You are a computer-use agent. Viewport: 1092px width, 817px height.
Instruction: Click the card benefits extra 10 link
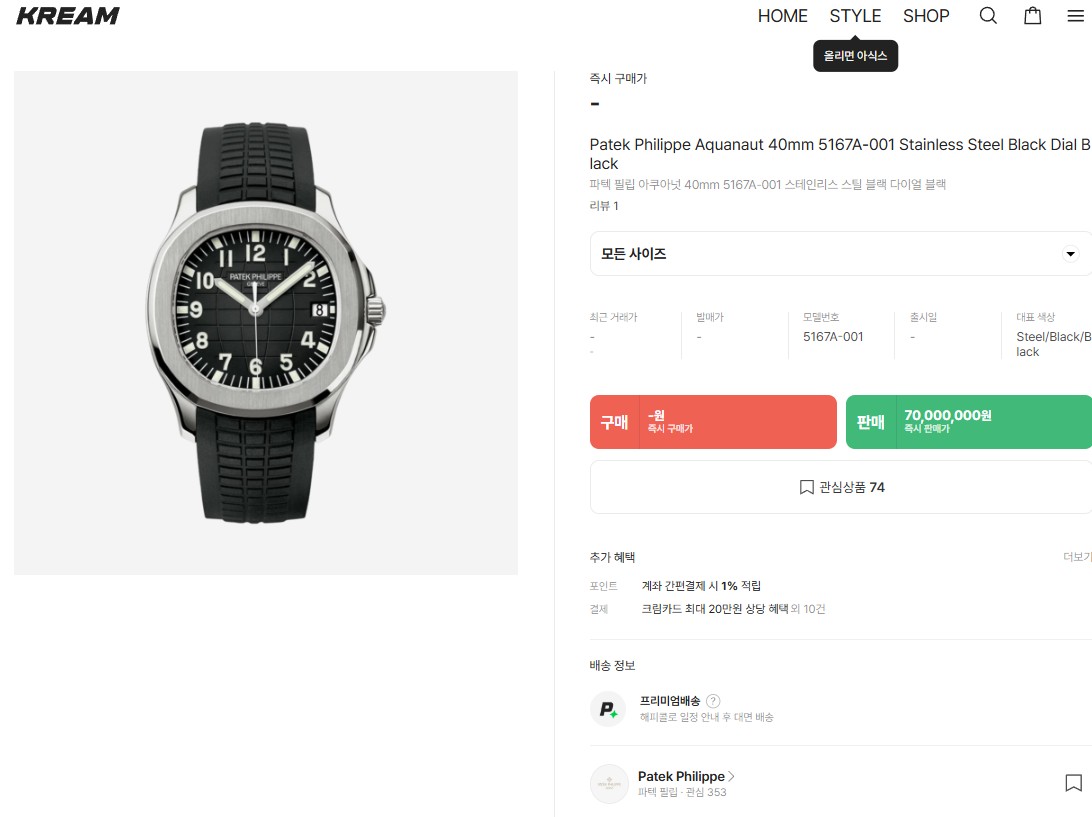807,609
